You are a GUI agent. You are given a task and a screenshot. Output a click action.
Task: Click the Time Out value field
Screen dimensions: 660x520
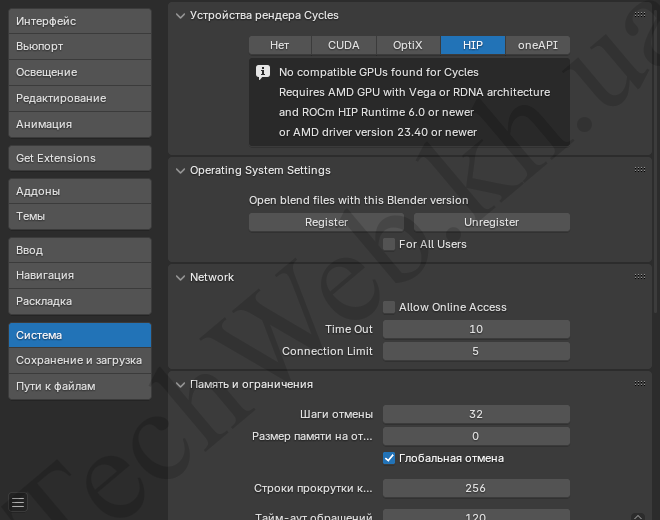(x=476, y=329)
